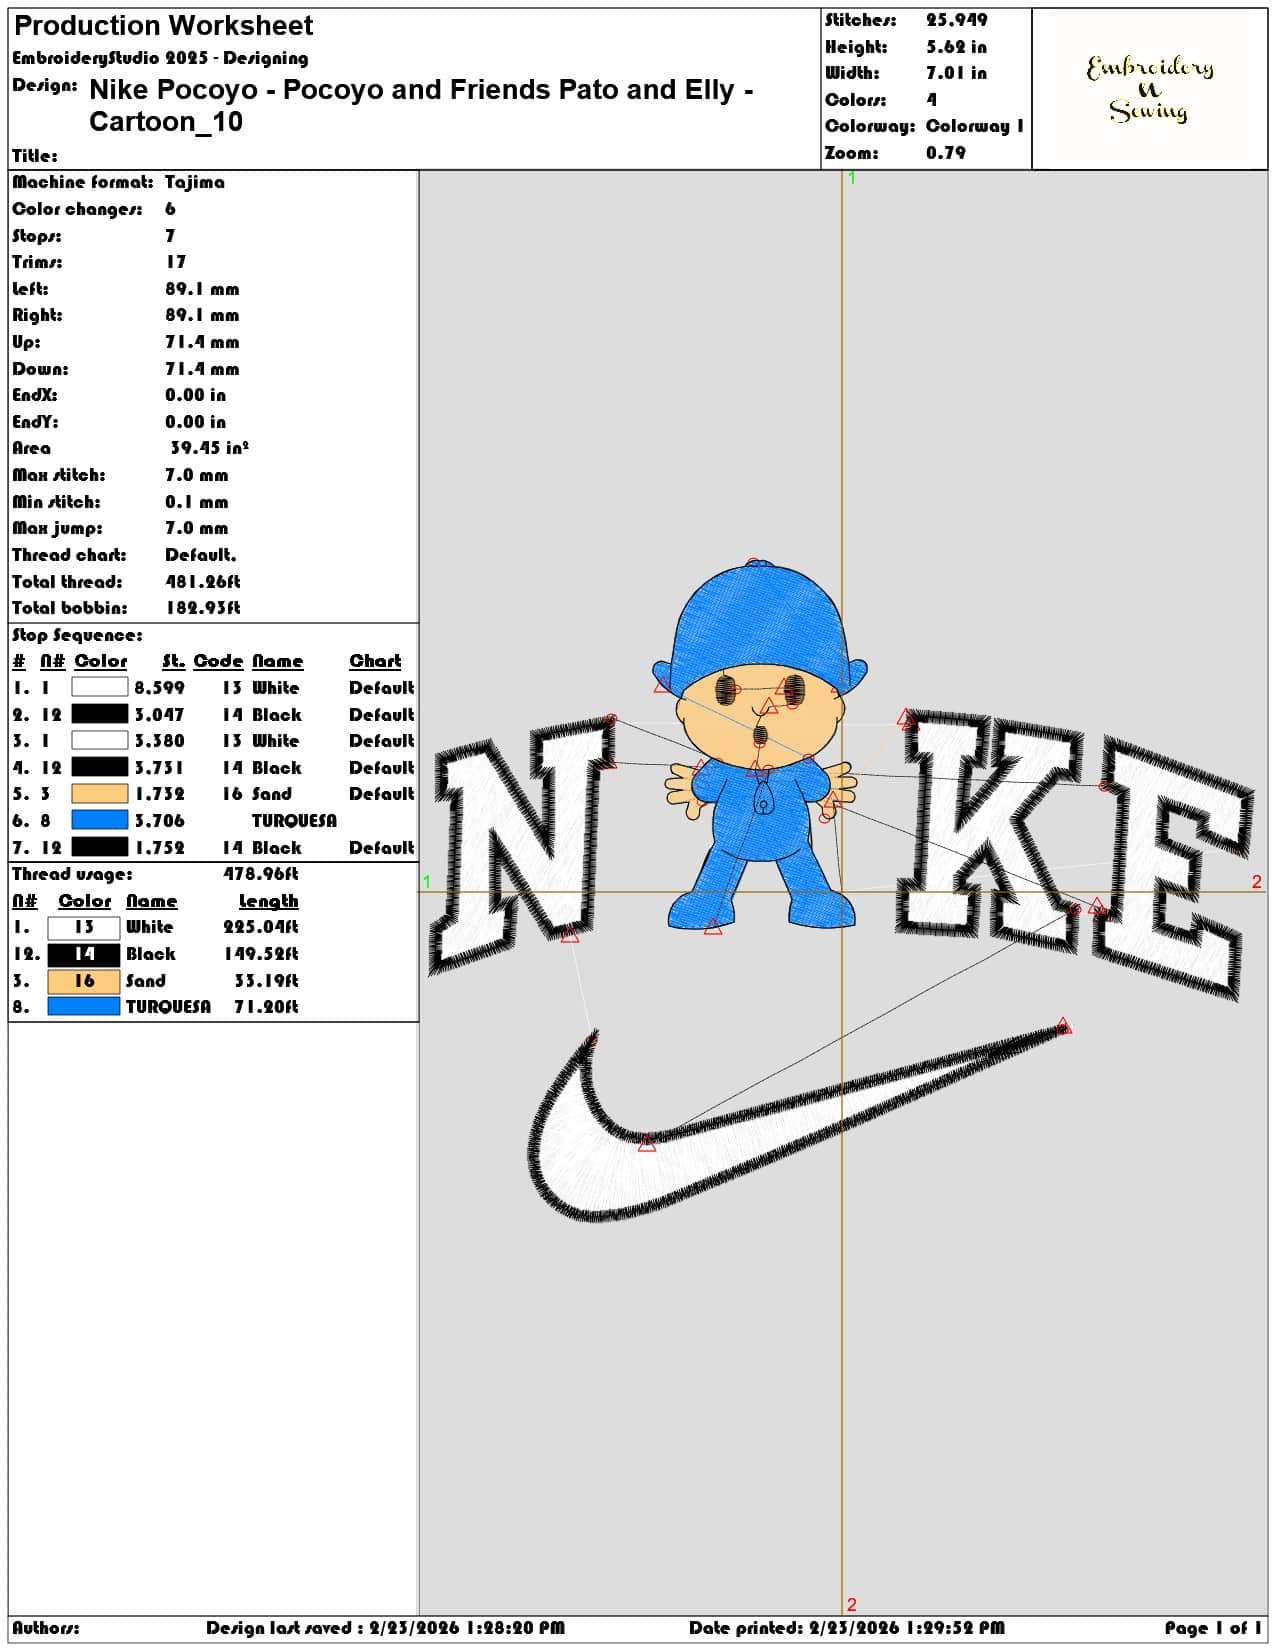Click the 'Stop Sequence:' heading
The width and height of the screenshot is (1275, 1650).
(77, 635)
